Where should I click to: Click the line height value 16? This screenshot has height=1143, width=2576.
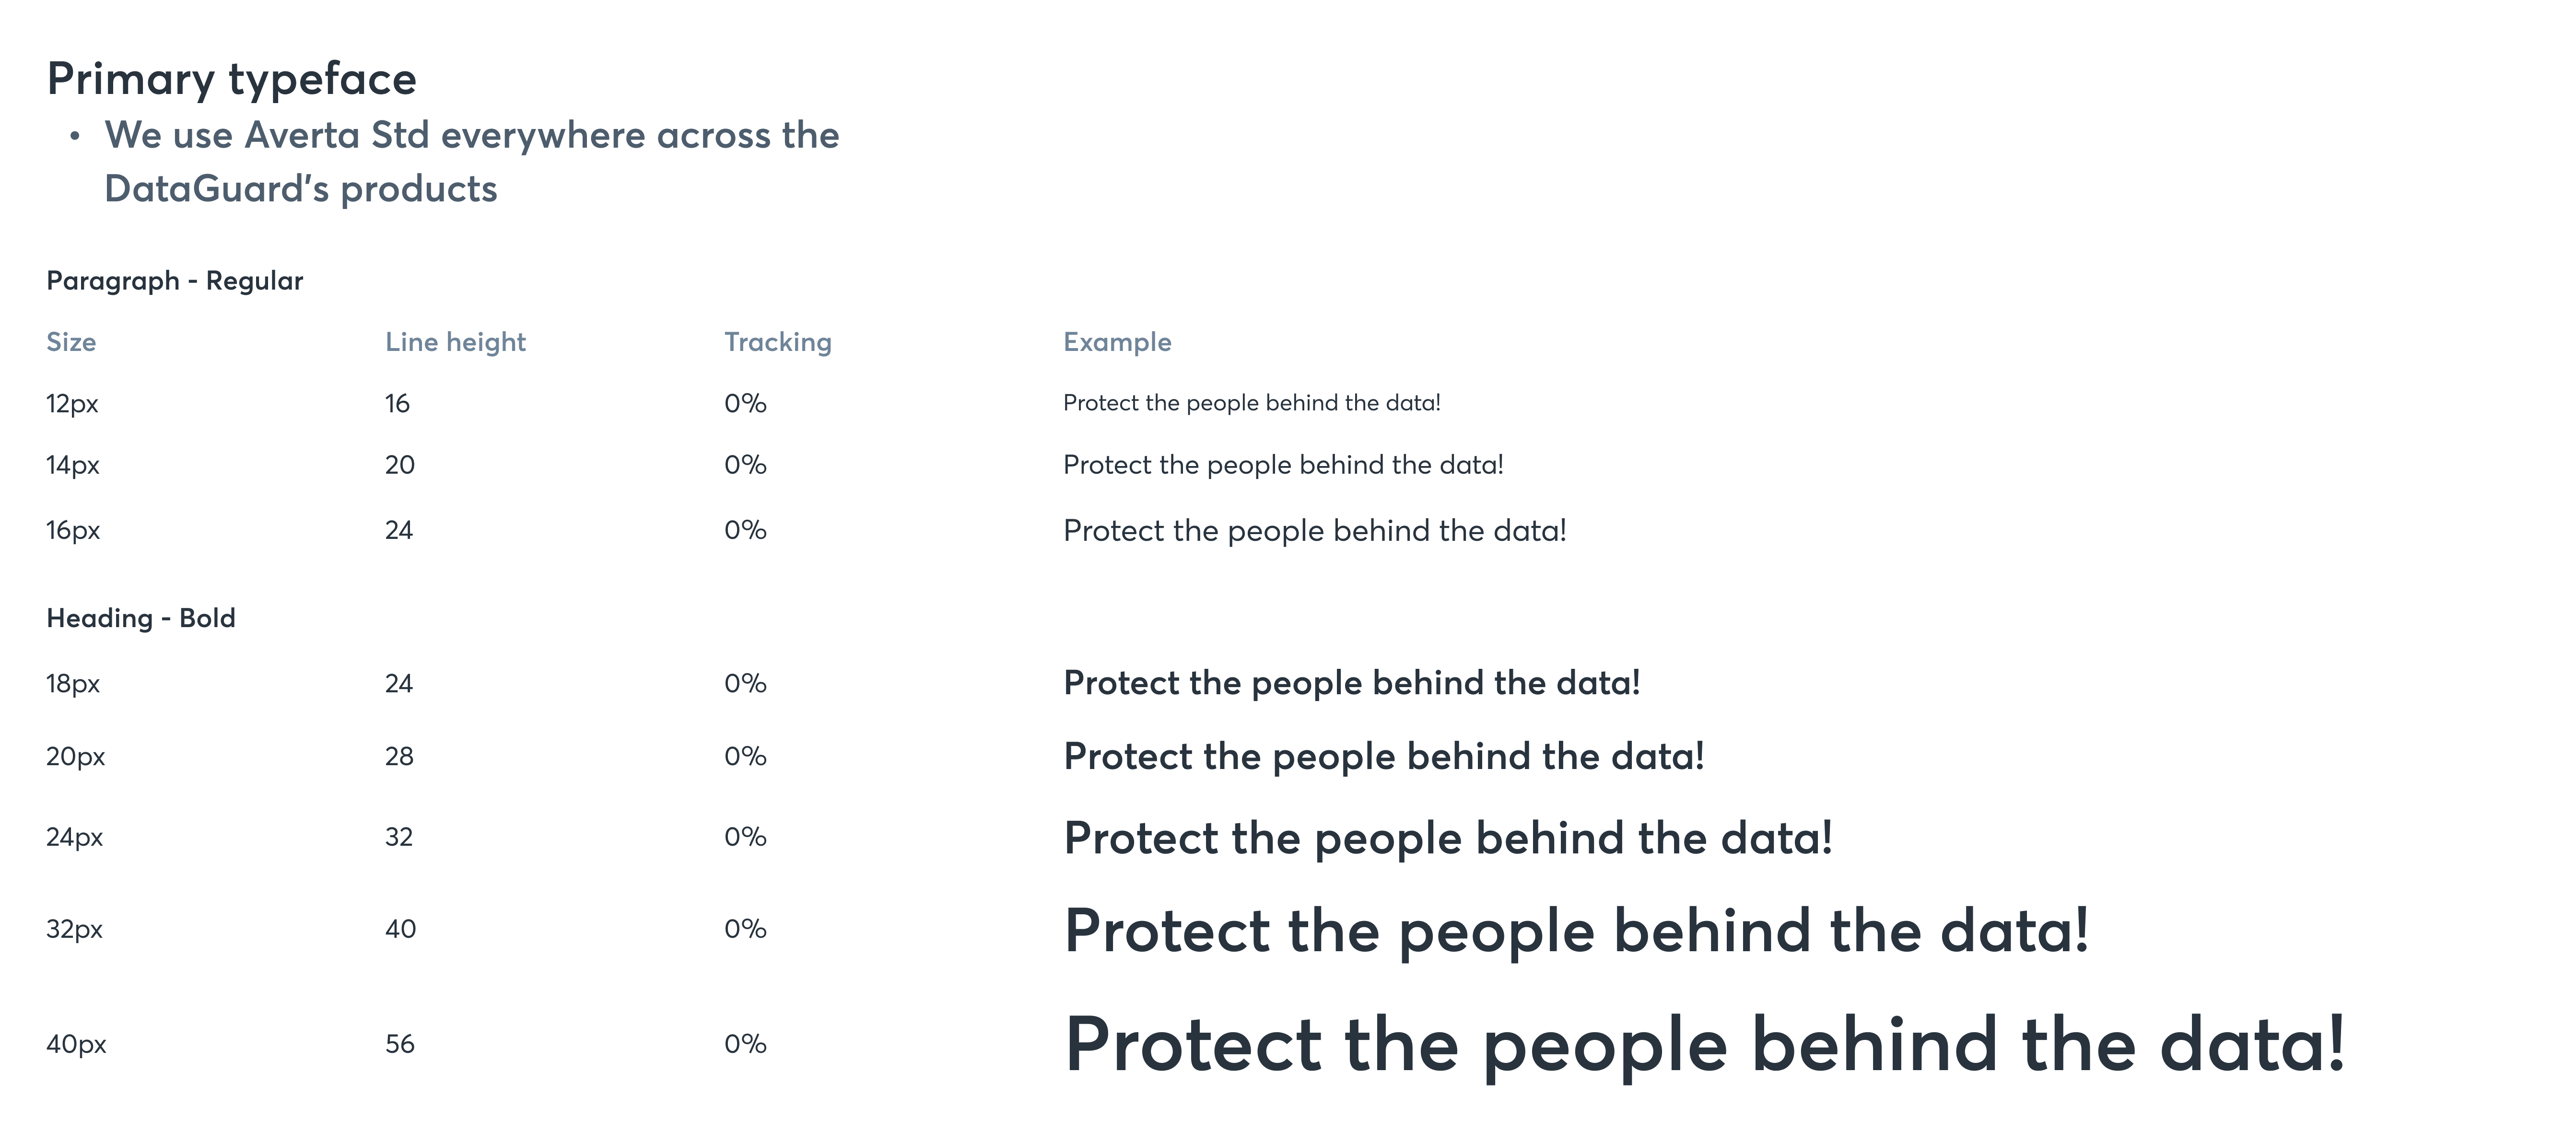pyautogui.click(x=397, y=404)
